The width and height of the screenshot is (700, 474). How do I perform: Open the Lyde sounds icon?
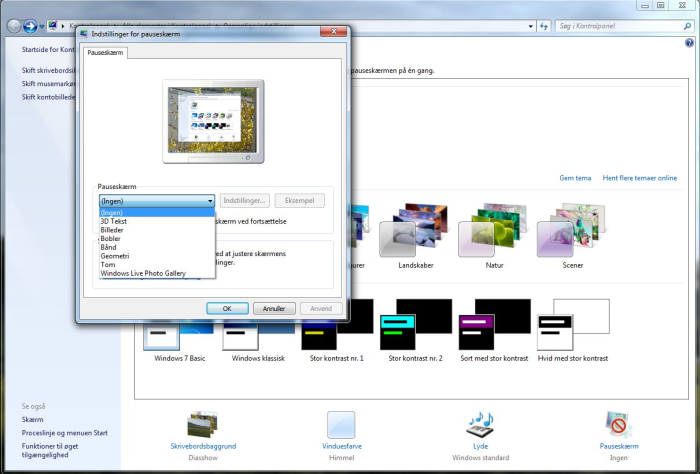[x=480, y=424]
